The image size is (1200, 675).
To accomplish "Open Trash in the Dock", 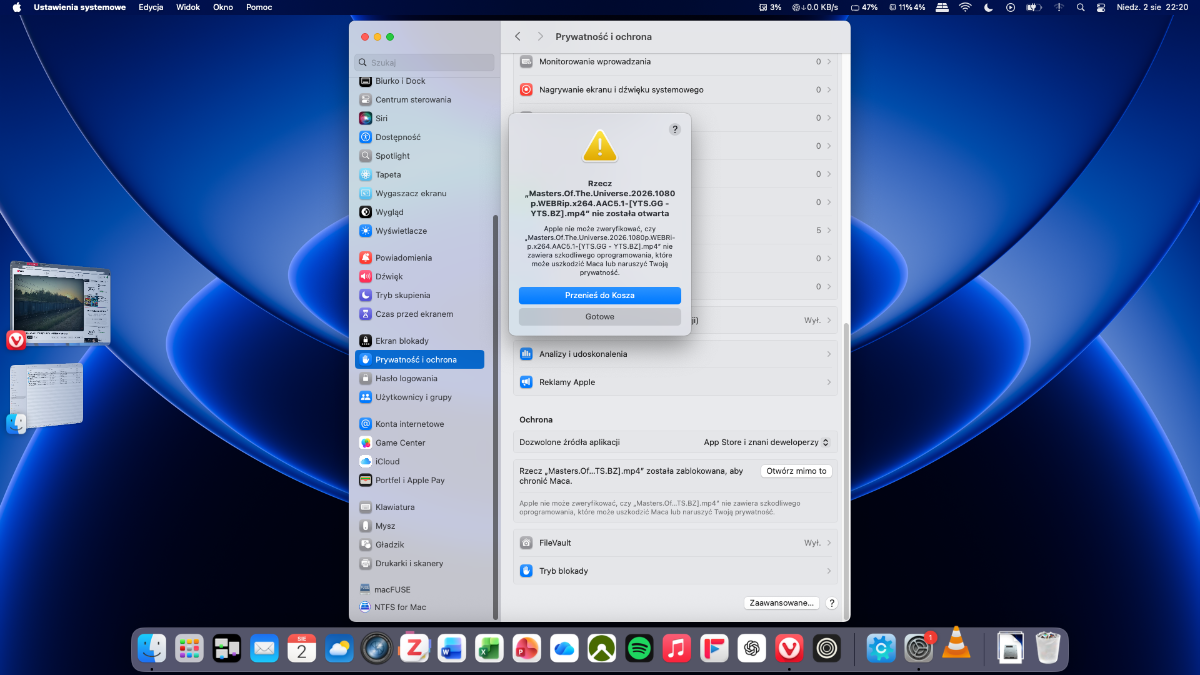I will coord(1047,648).
